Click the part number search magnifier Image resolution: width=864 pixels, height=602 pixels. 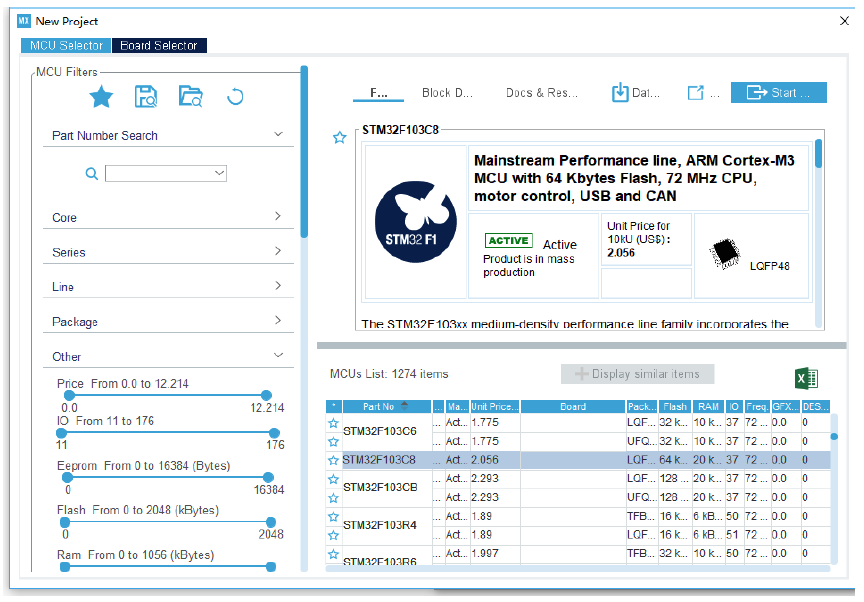pyautogui.click(x=92, y=173)
